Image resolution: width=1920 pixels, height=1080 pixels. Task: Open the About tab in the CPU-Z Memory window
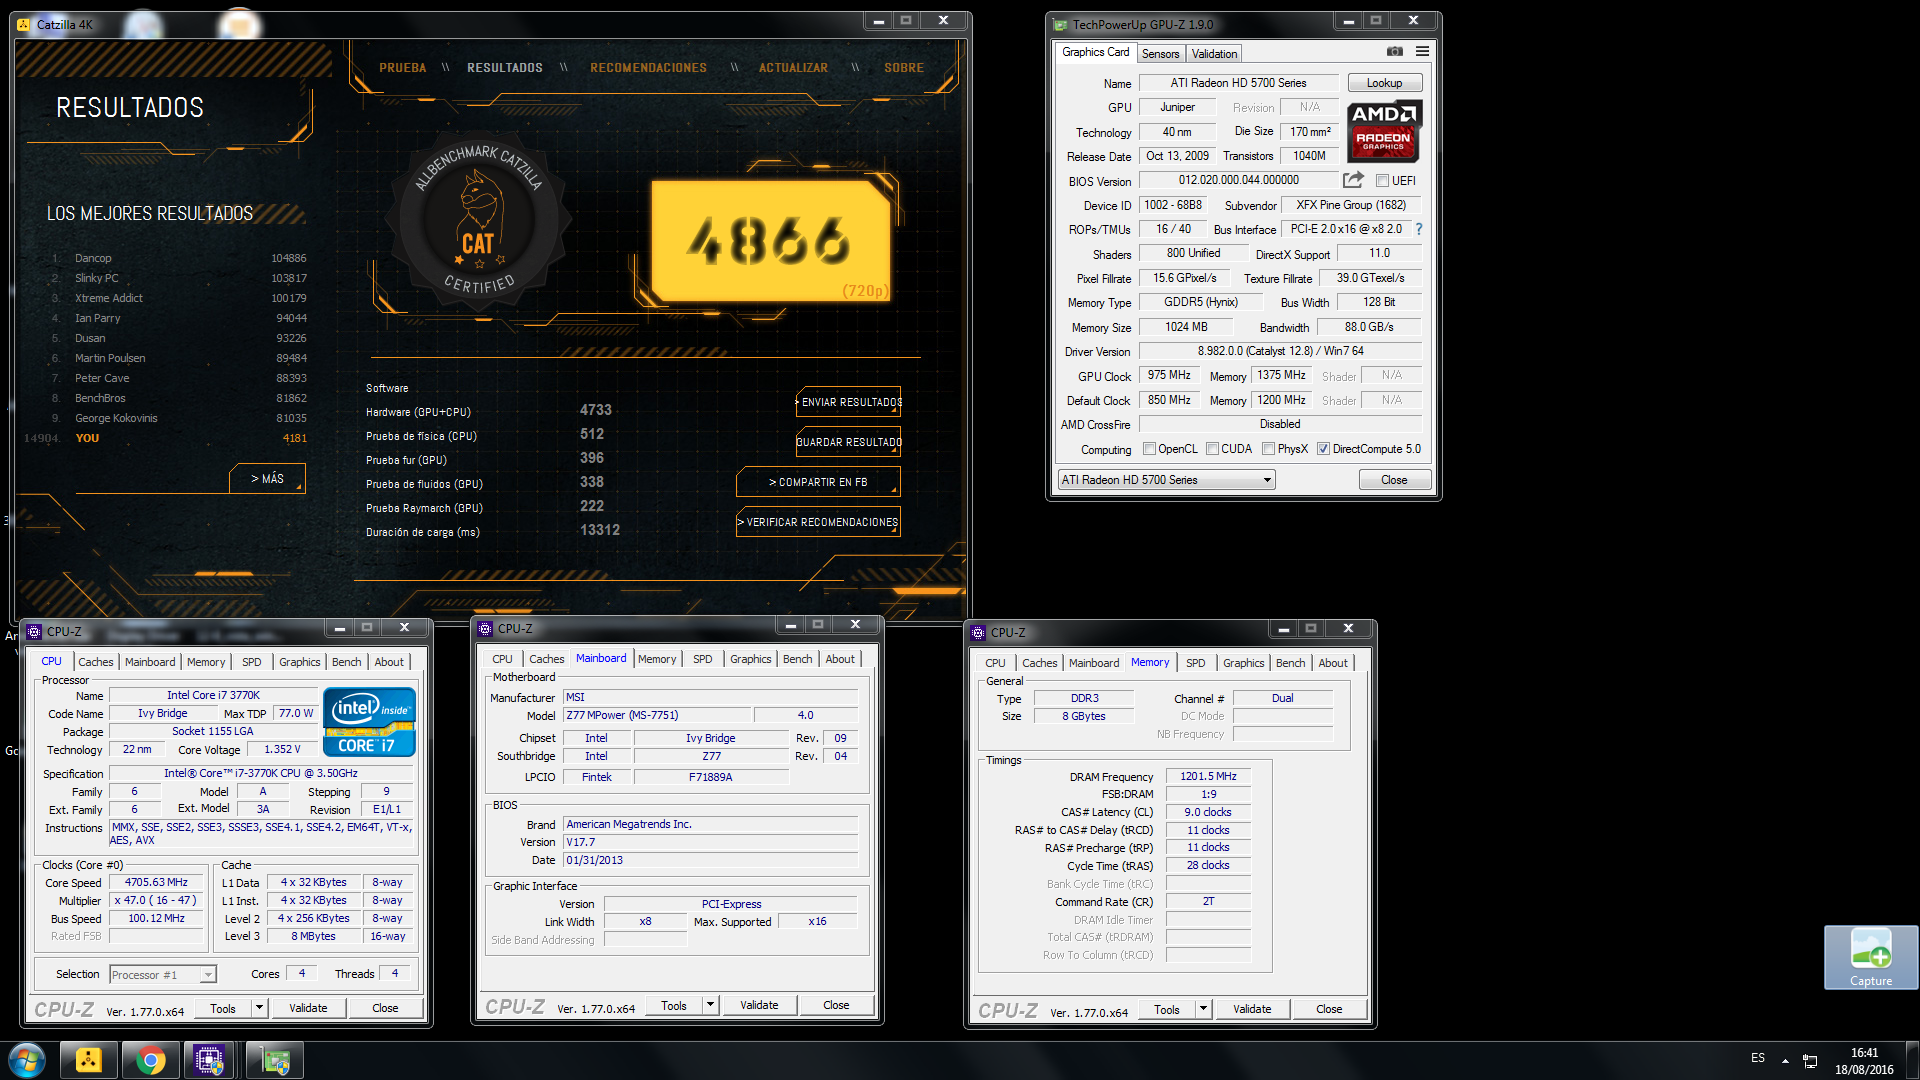point(1333,663)
